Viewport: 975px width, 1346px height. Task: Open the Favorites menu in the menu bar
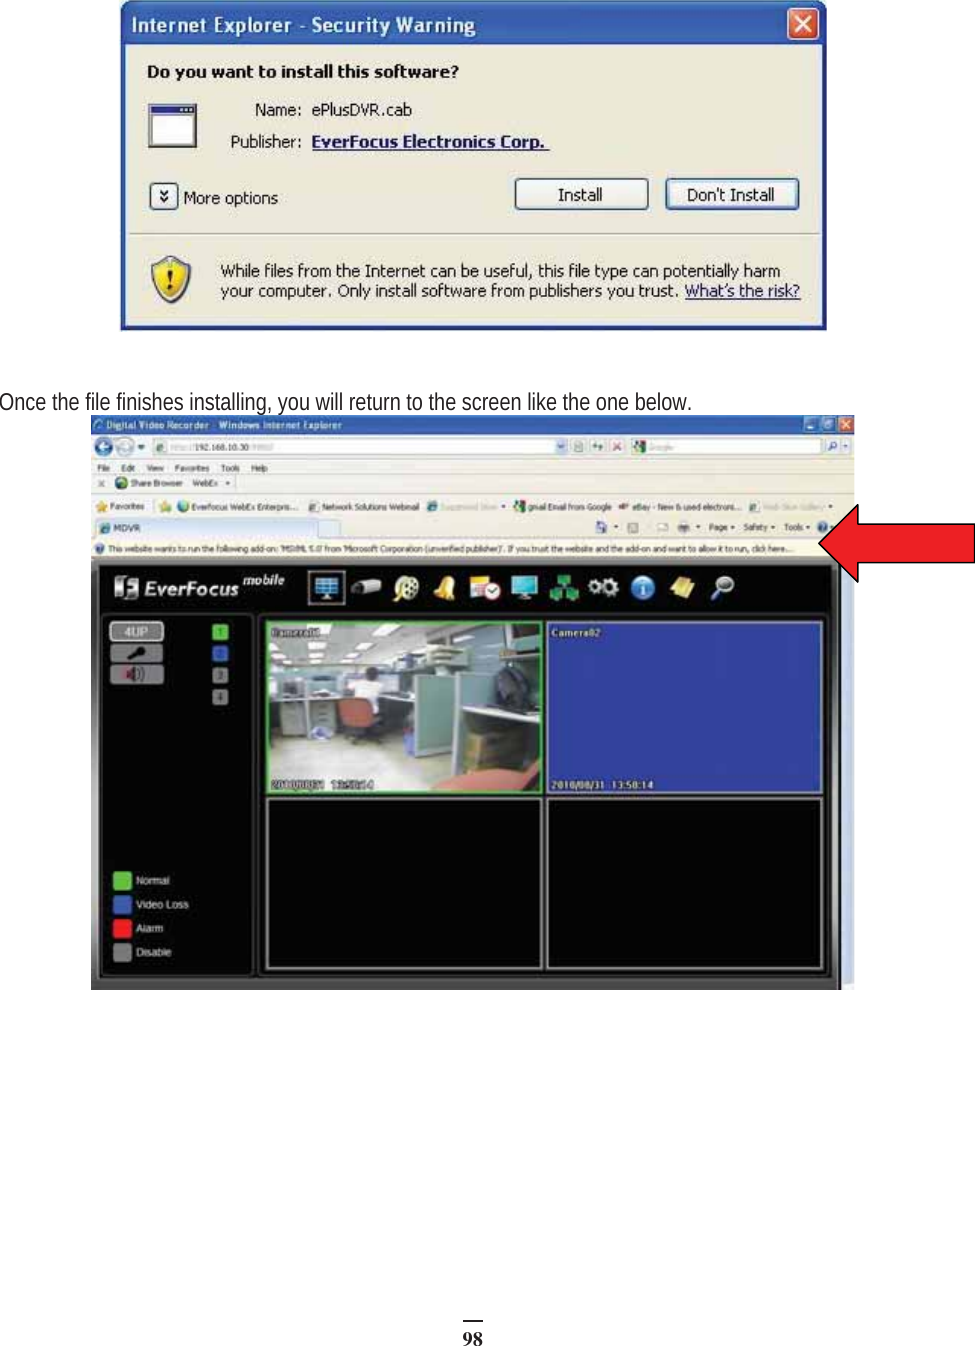[191, 468]
